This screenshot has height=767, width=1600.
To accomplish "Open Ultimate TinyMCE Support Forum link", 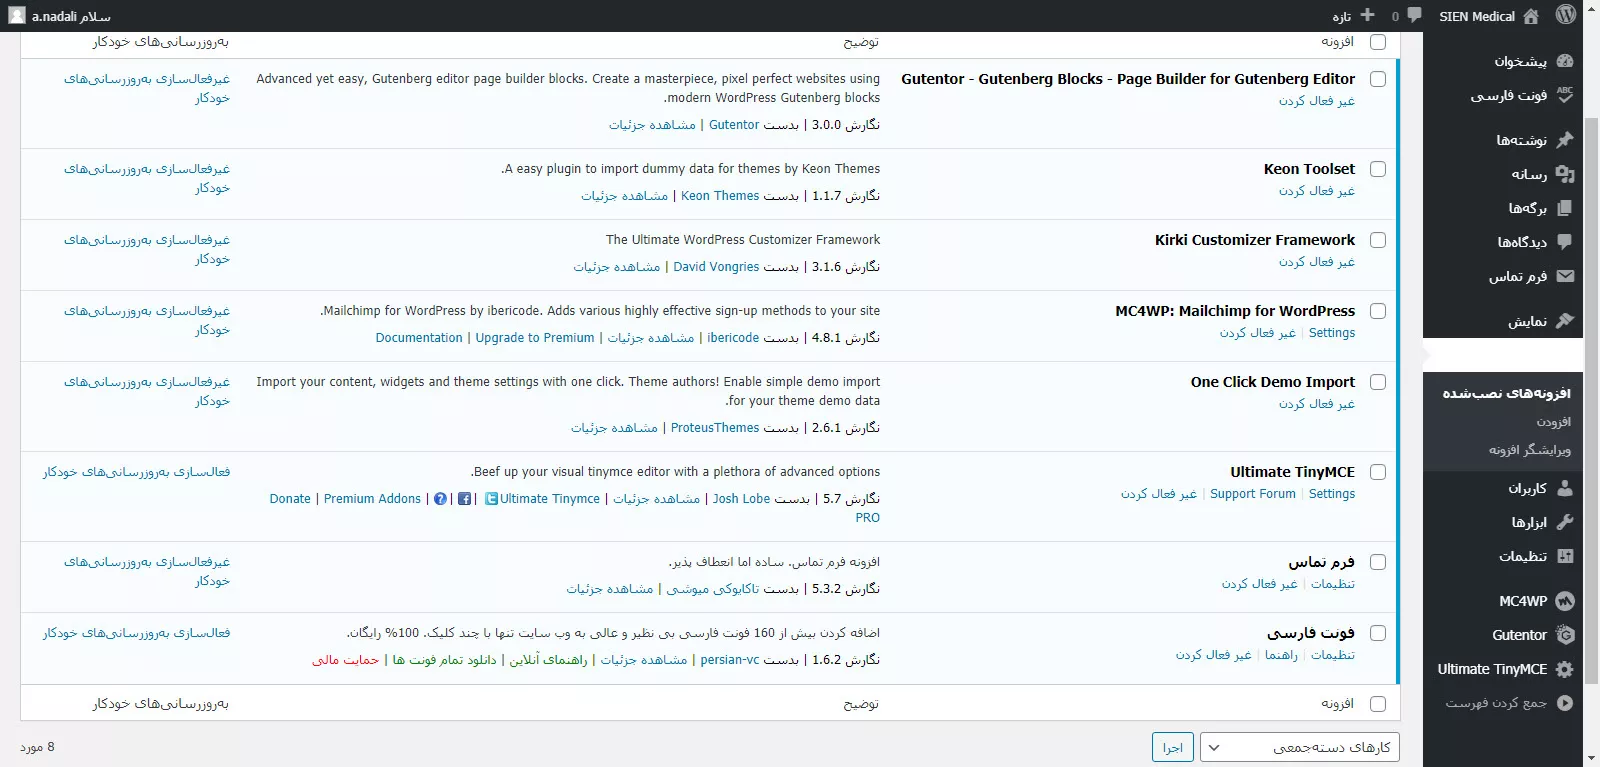I will coord(1253,494).
